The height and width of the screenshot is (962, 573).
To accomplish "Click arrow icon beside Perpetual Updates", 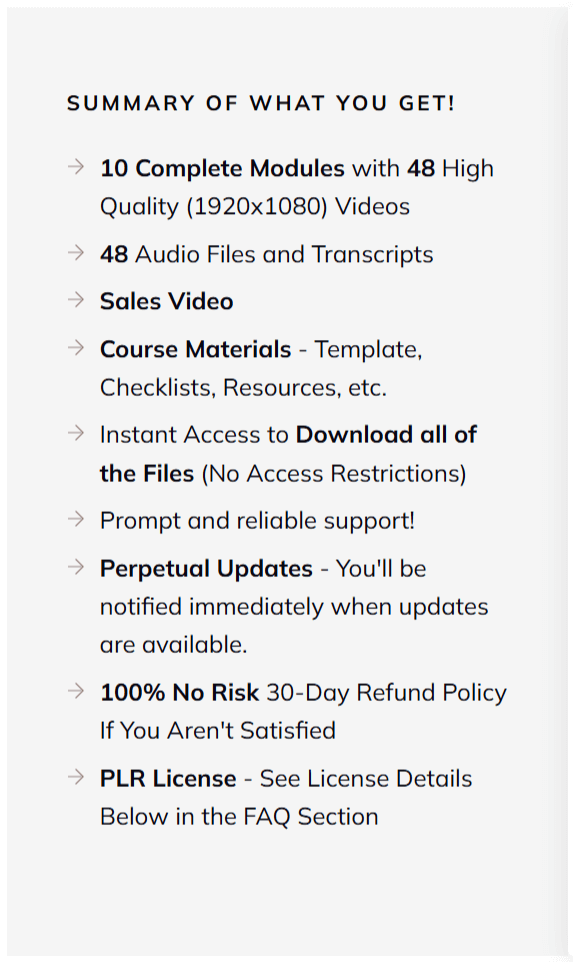I will pyautogui.click(x=75, y=567).
